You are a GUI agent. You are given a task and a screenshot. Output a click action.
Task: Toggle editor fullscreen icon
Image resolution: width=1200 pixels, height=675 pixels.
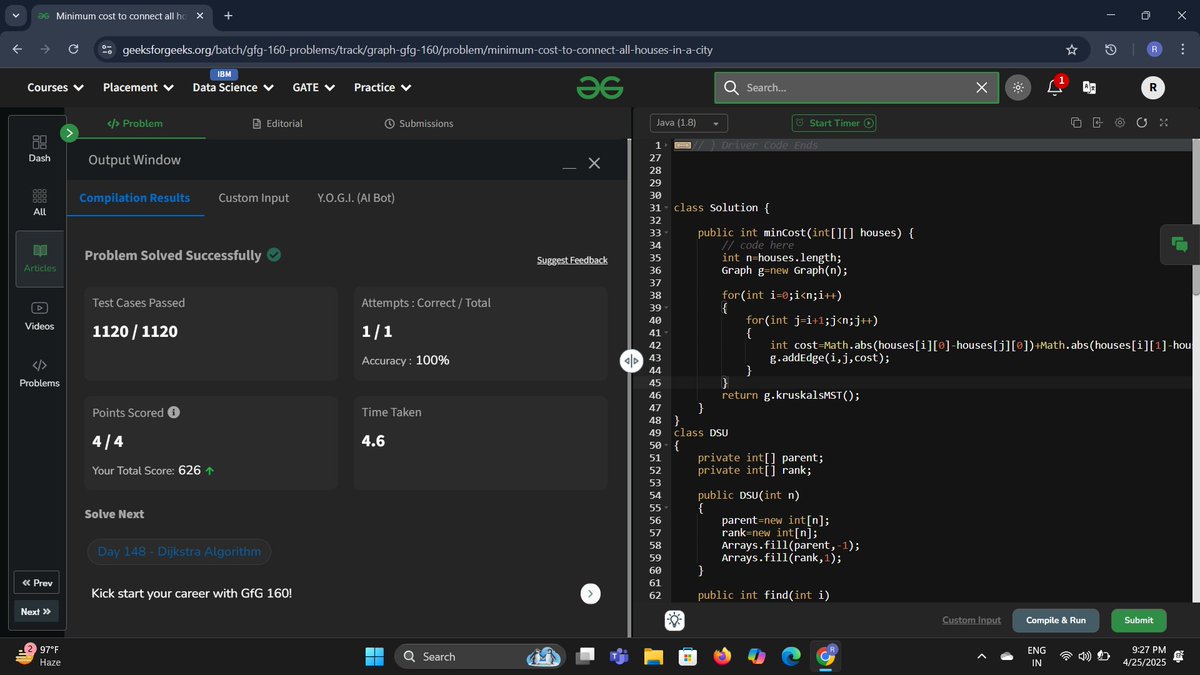tap(1163, 123)
